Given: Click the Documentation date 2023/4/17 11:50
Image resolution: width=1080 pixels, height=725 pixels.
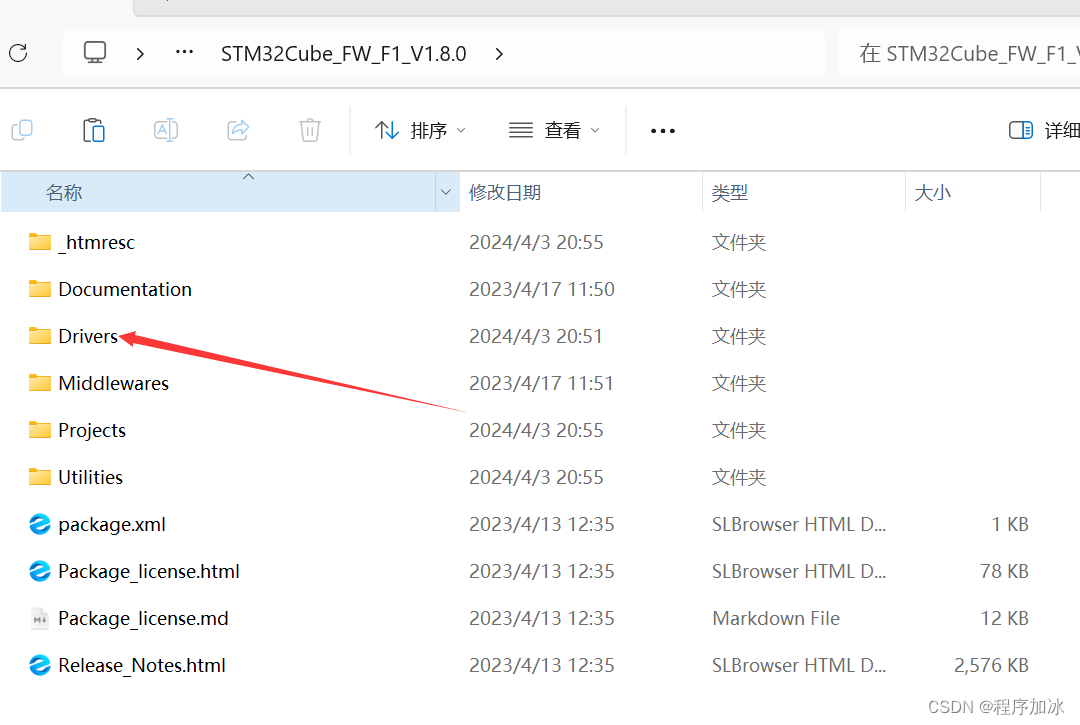Looking at the screenshot, I should 541,289.
